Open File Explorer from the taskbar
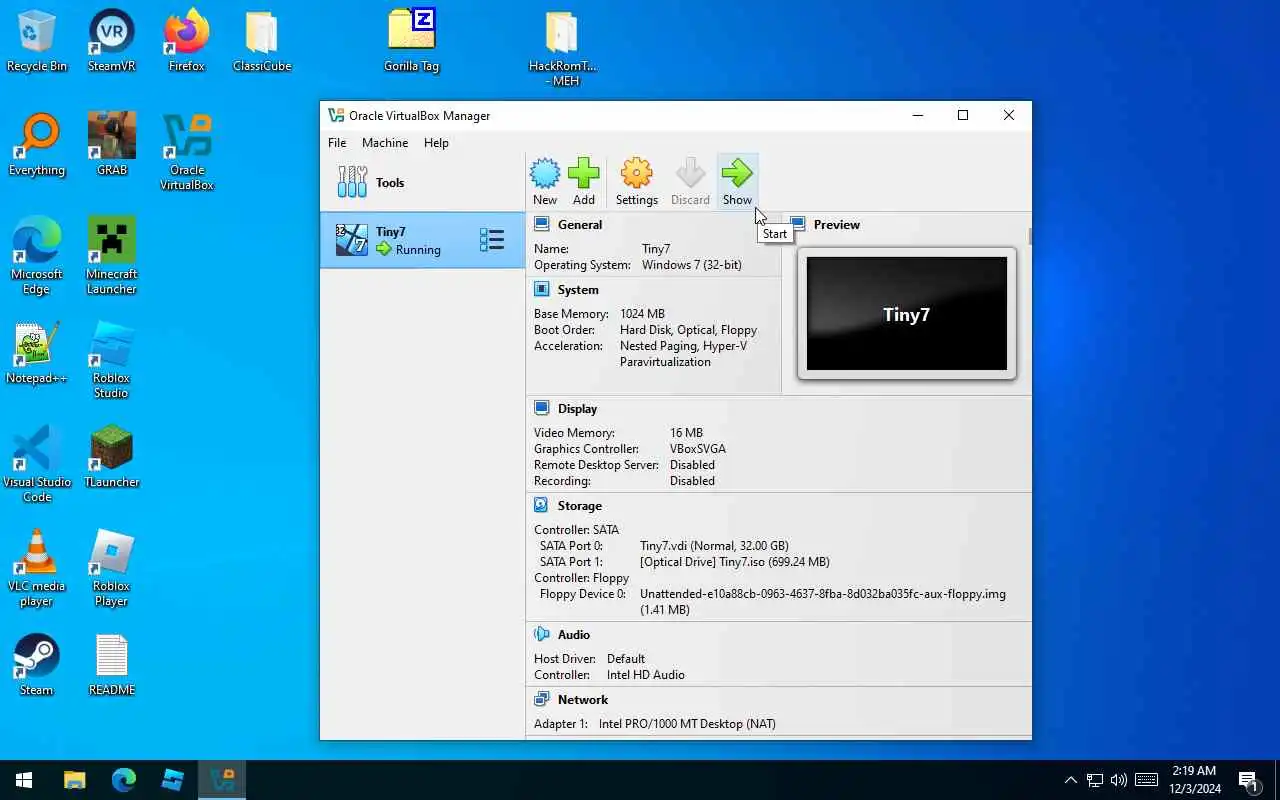Image resolution: width=1280 pixels, height=800 pixels. point(75,780)
